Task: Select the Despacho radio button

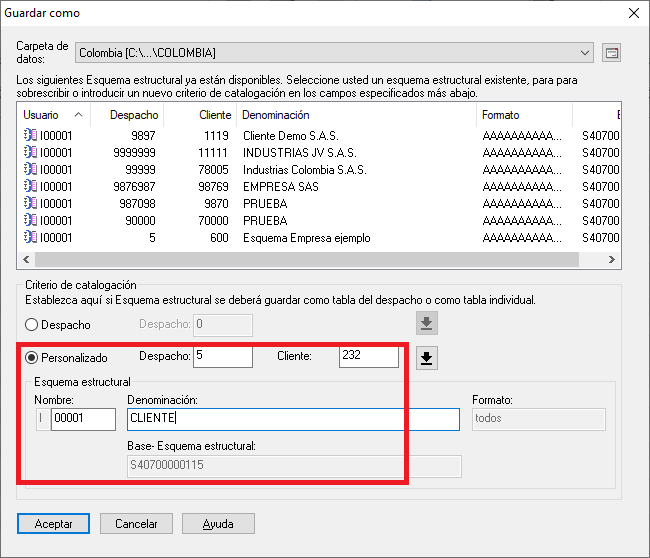Action: tap(32, 325)
